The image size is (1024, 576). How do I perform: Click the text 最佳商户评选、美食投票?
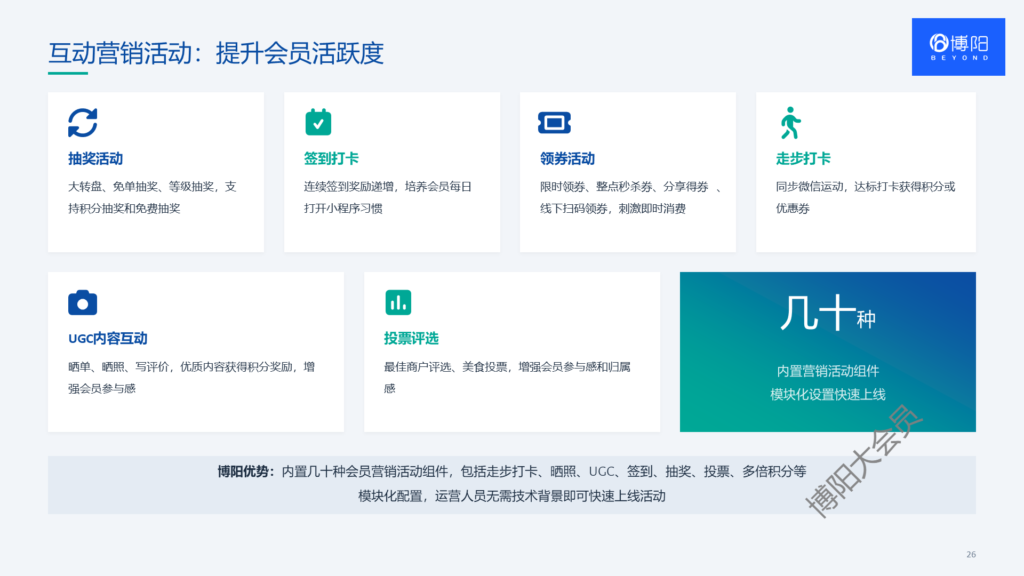(445, 367)
